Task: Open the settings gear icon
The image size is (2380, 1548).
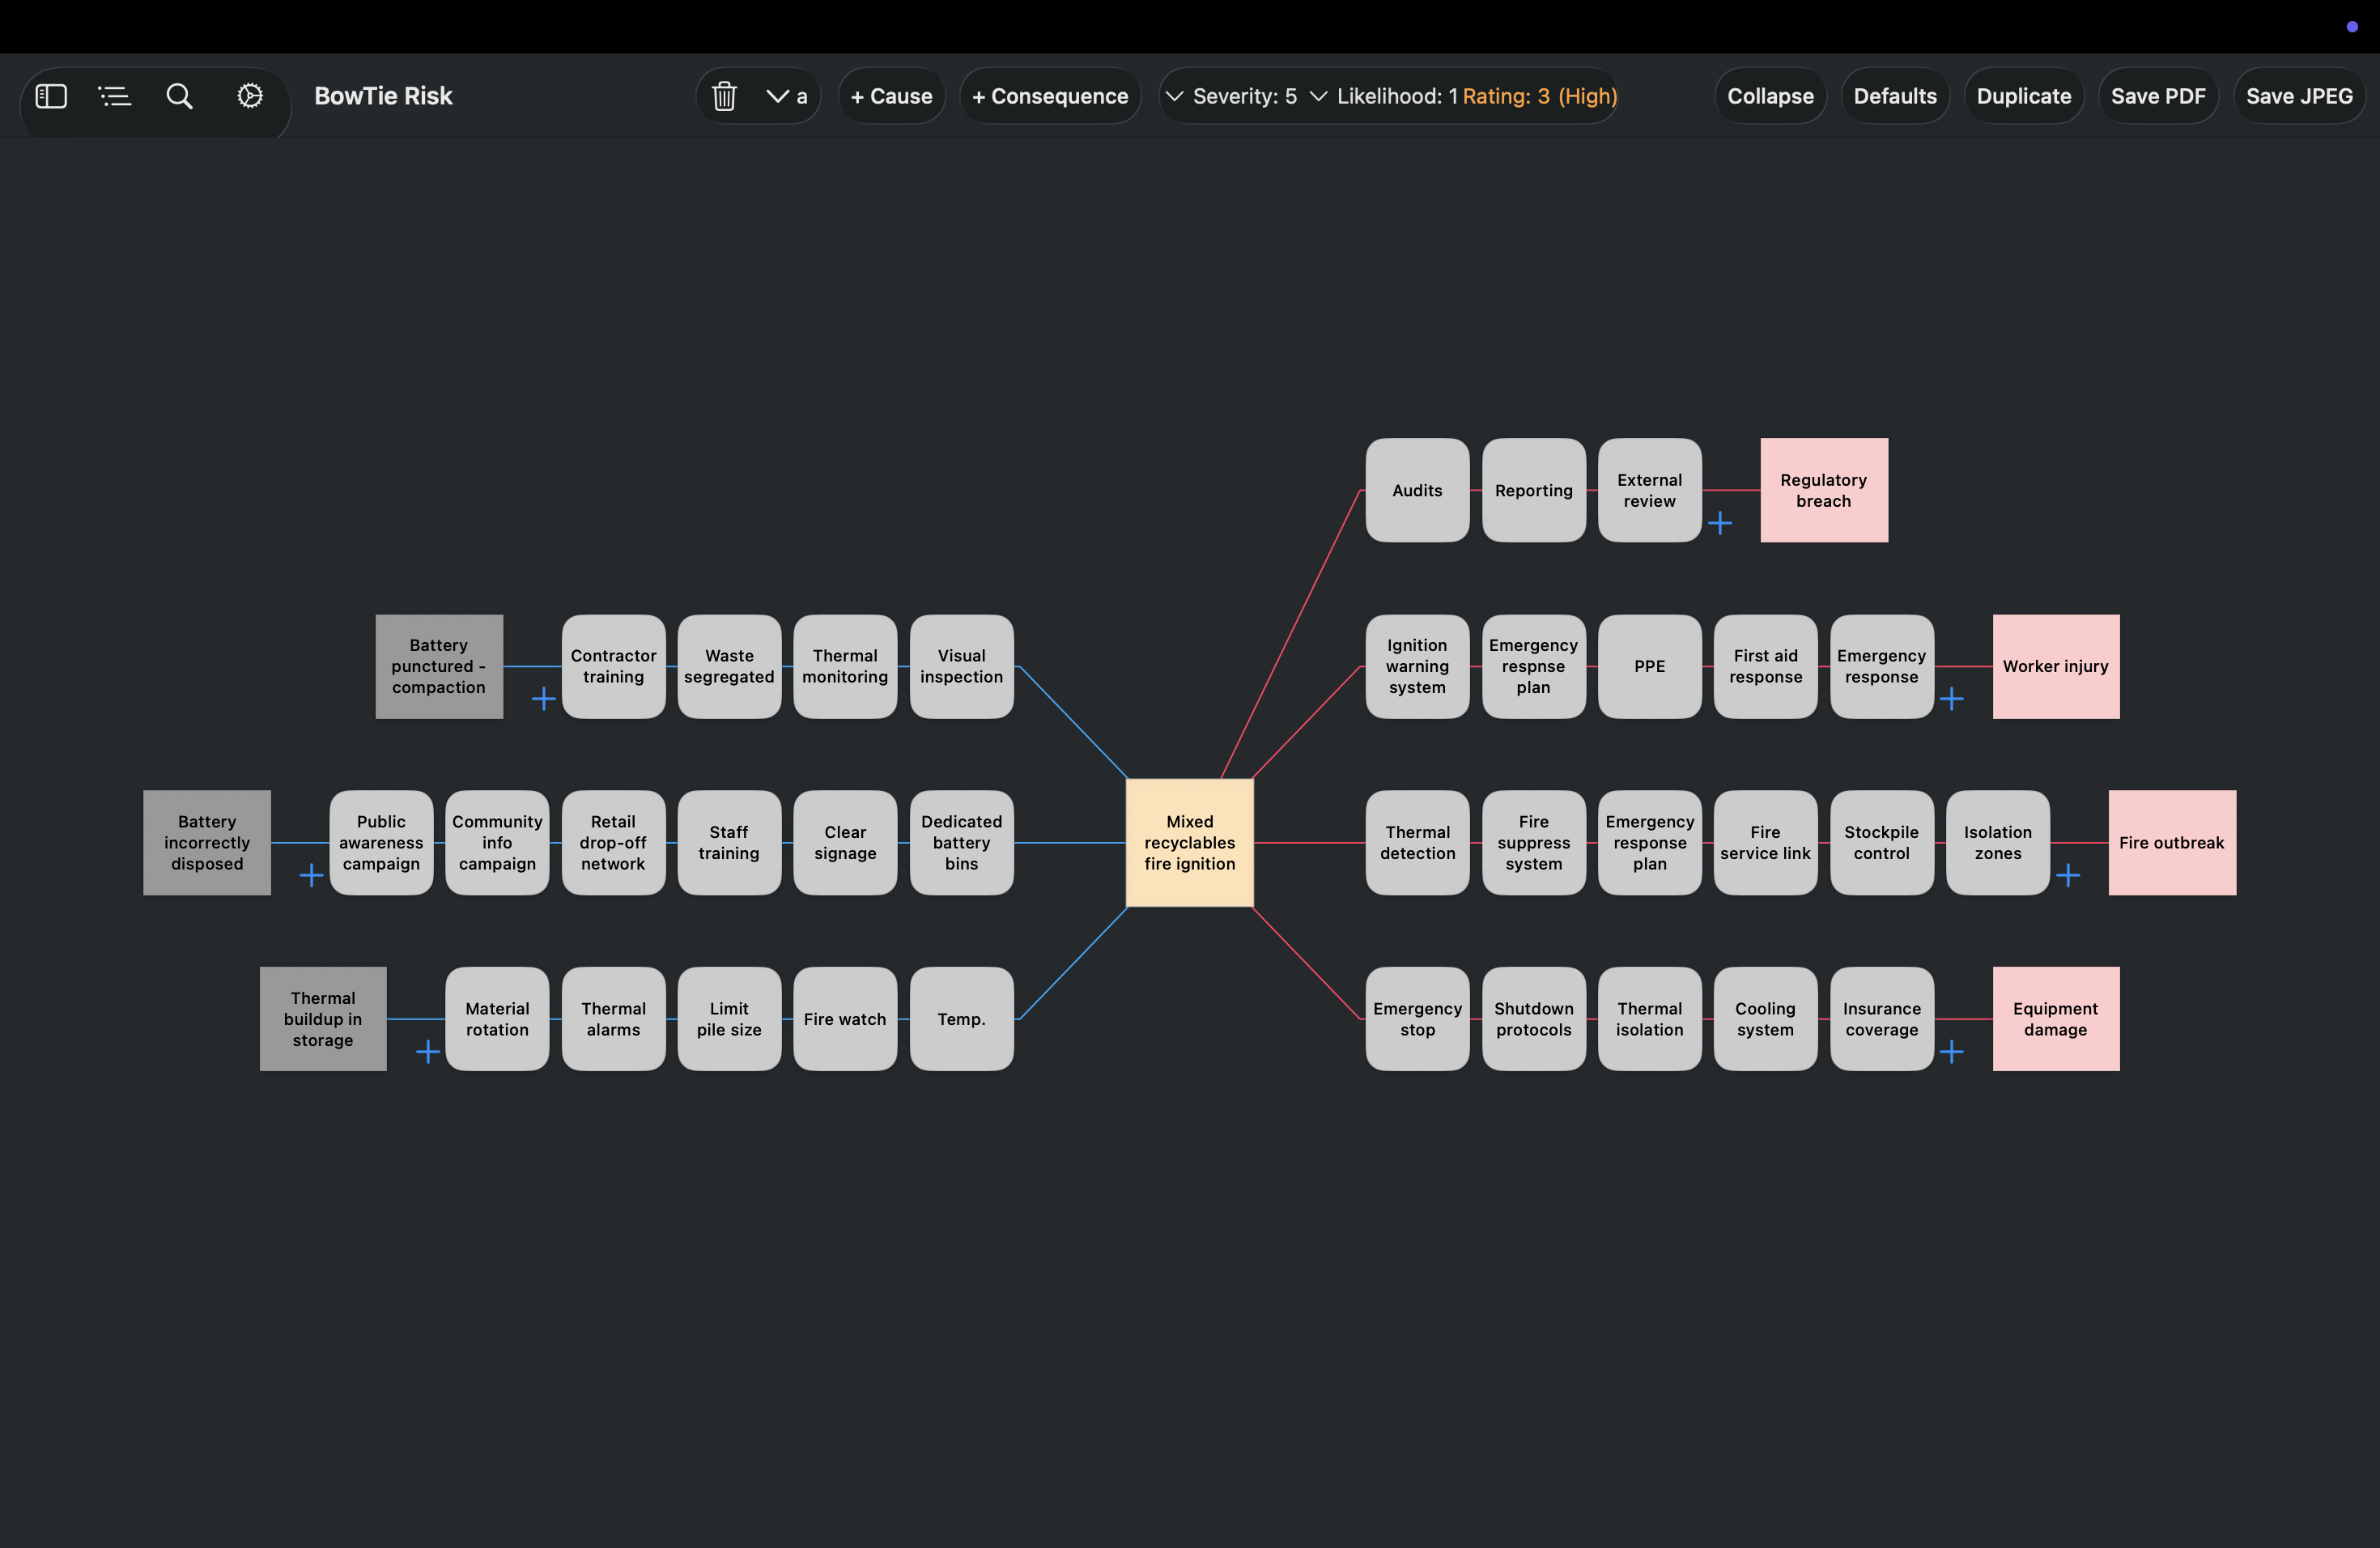Action: [x=250, y=96]
